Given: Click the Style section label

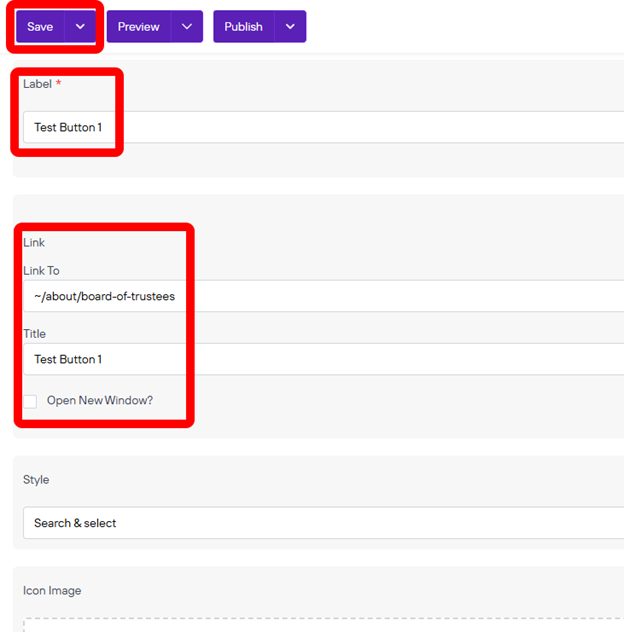Looking at the screenshot, I should [x=36, y=480].
